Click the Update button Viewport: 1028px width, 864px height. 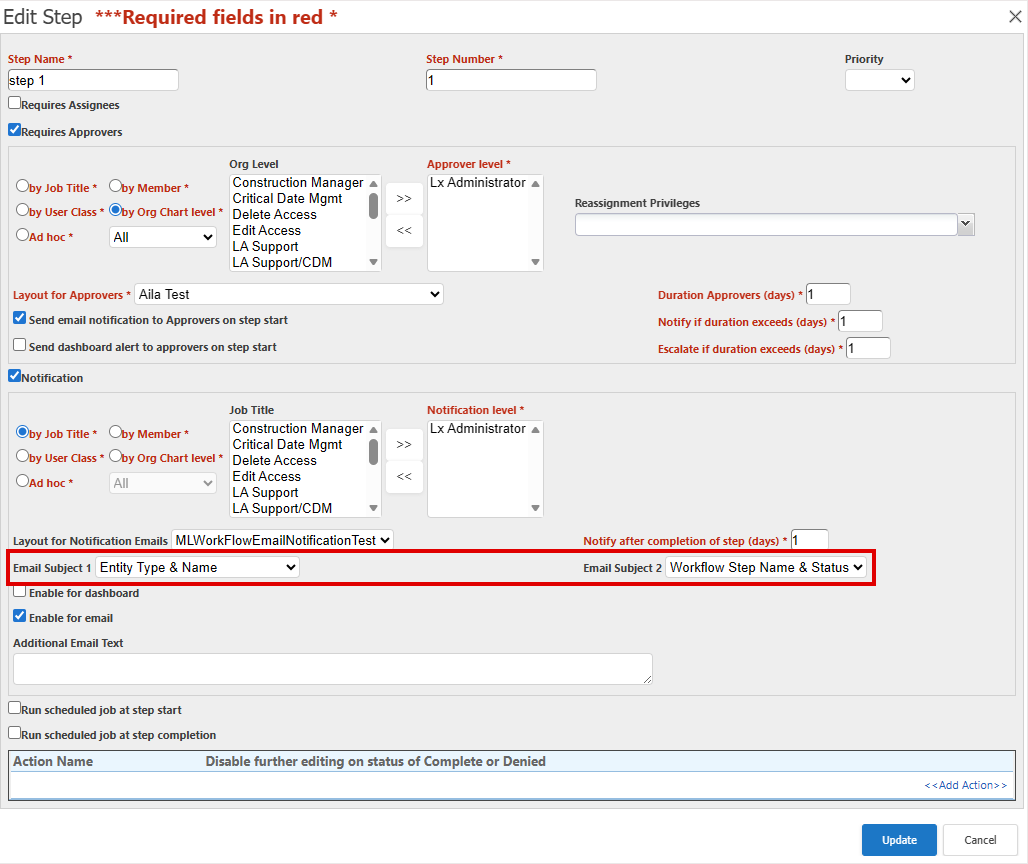[898, 840]
